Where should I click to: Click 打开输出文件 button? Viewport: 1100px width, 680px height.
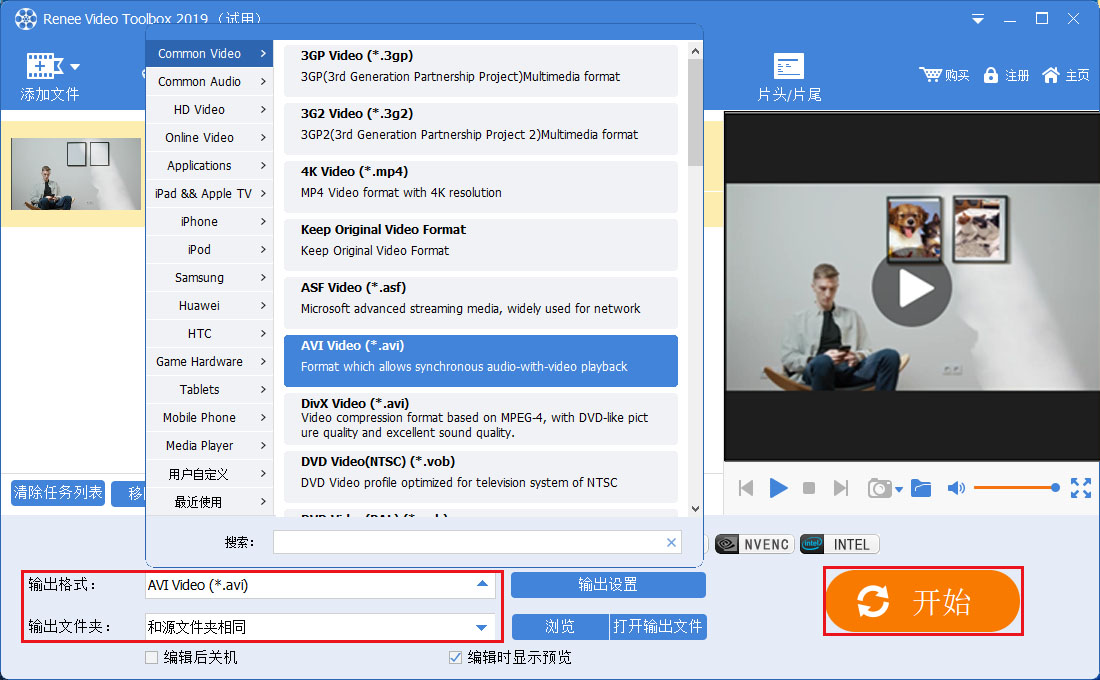click(x=658, y=627)
